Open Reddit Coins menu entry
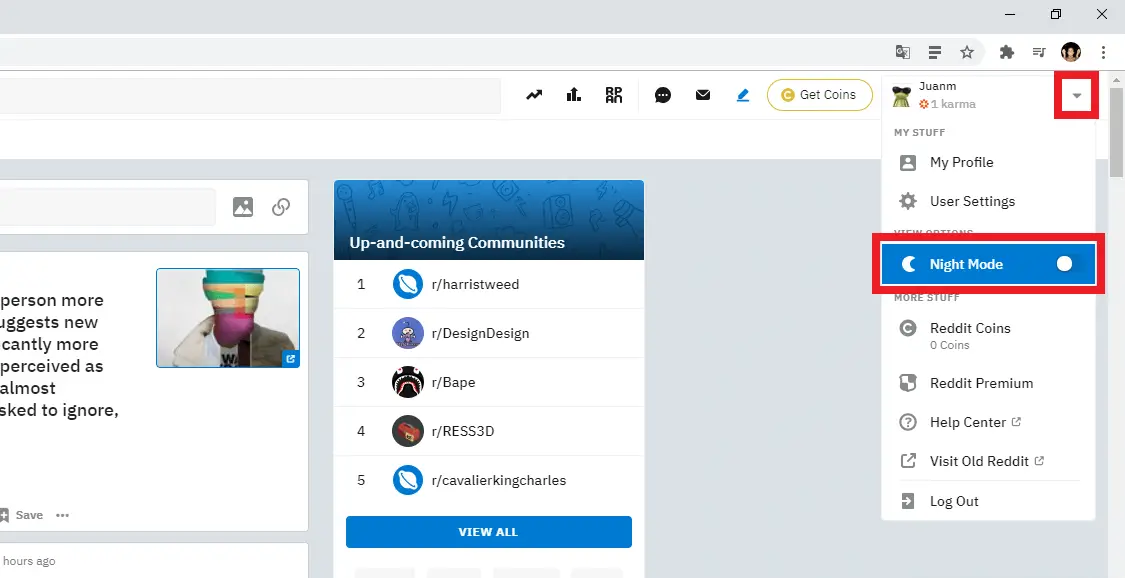The height and width of the screenshot is (578, 1125). pyautogui.click(x=988, y=335)
